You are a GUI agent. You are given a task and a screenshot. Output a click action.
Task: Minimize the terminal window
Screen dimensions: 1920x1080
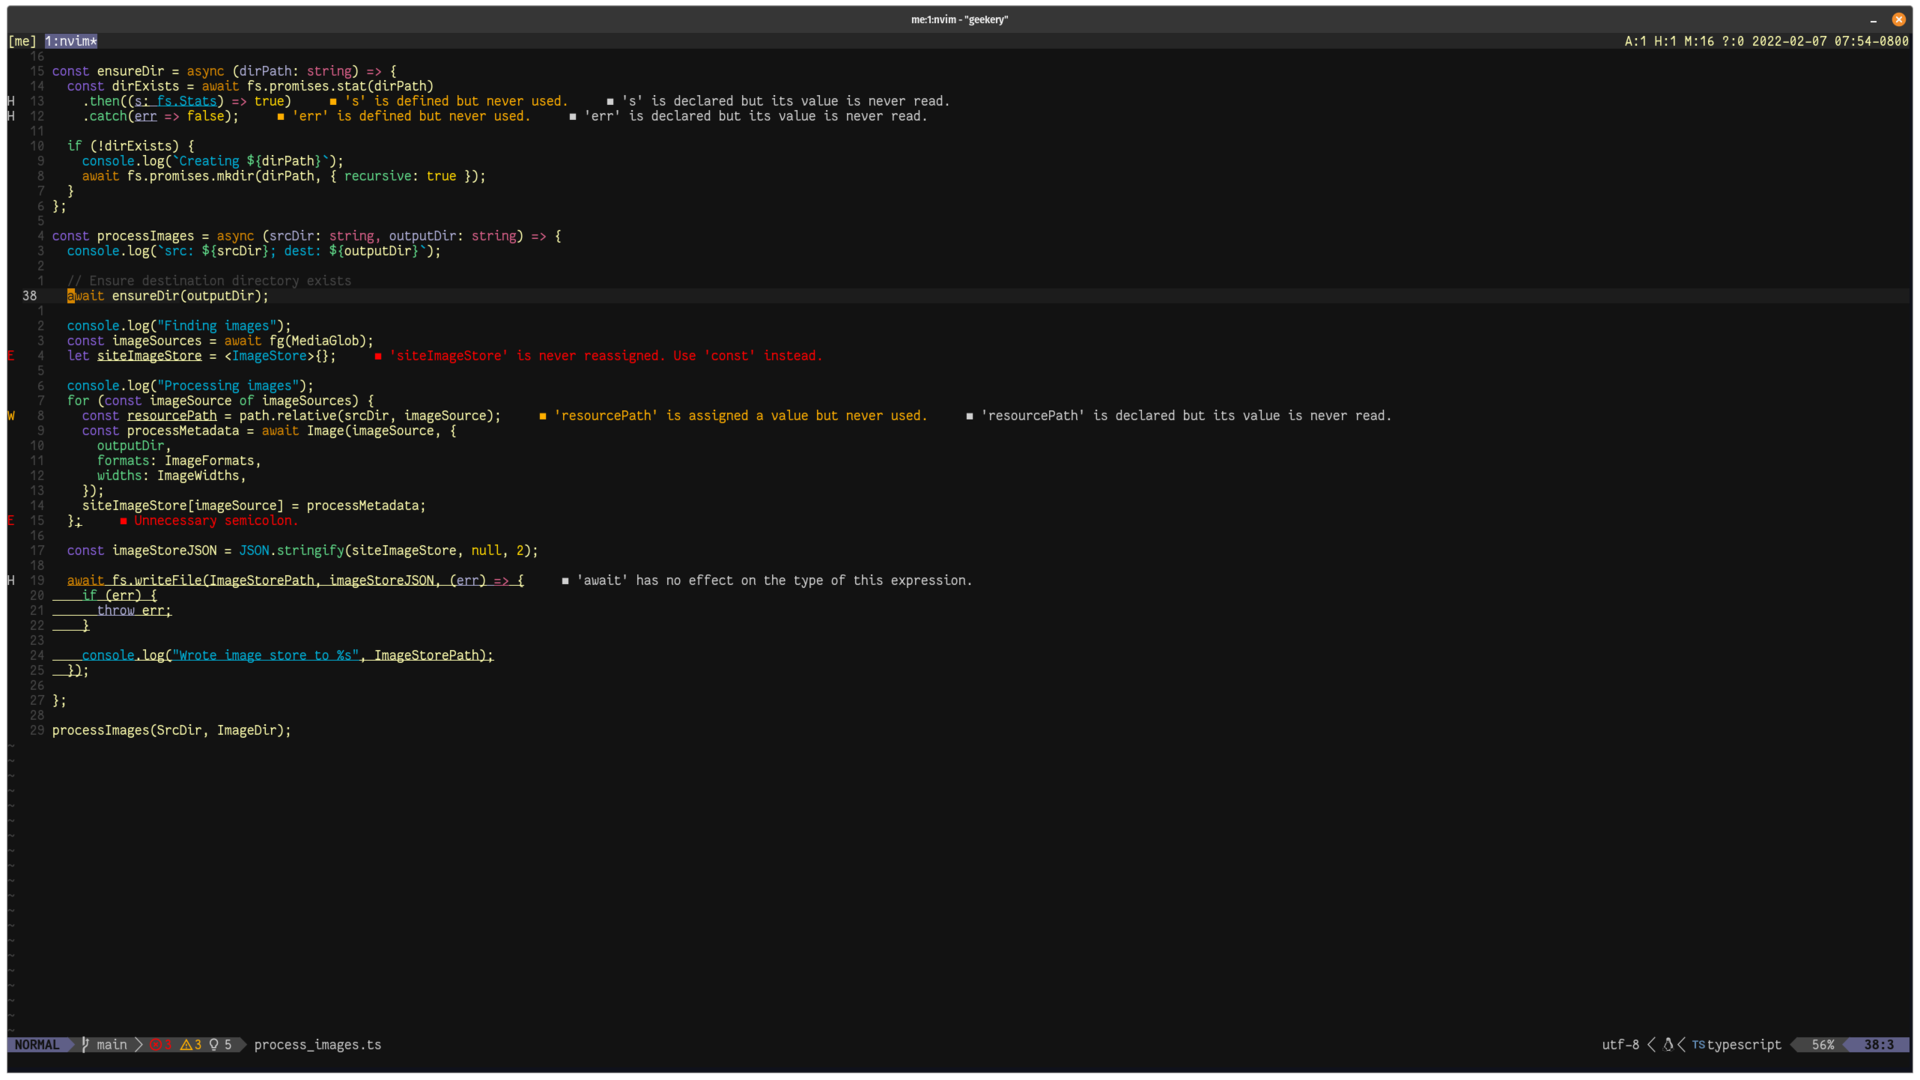coord(1873,20)
